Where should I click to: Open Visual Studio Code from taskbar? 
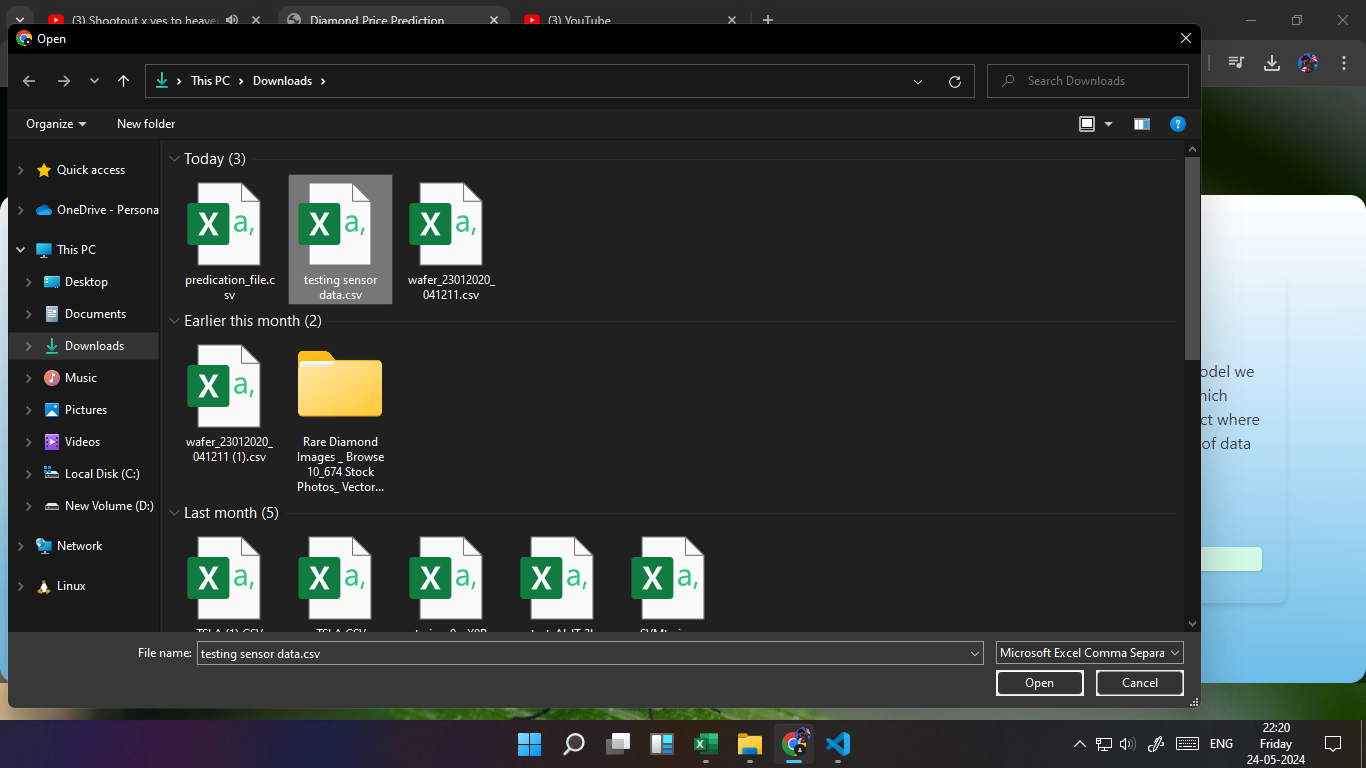(838, 744)
